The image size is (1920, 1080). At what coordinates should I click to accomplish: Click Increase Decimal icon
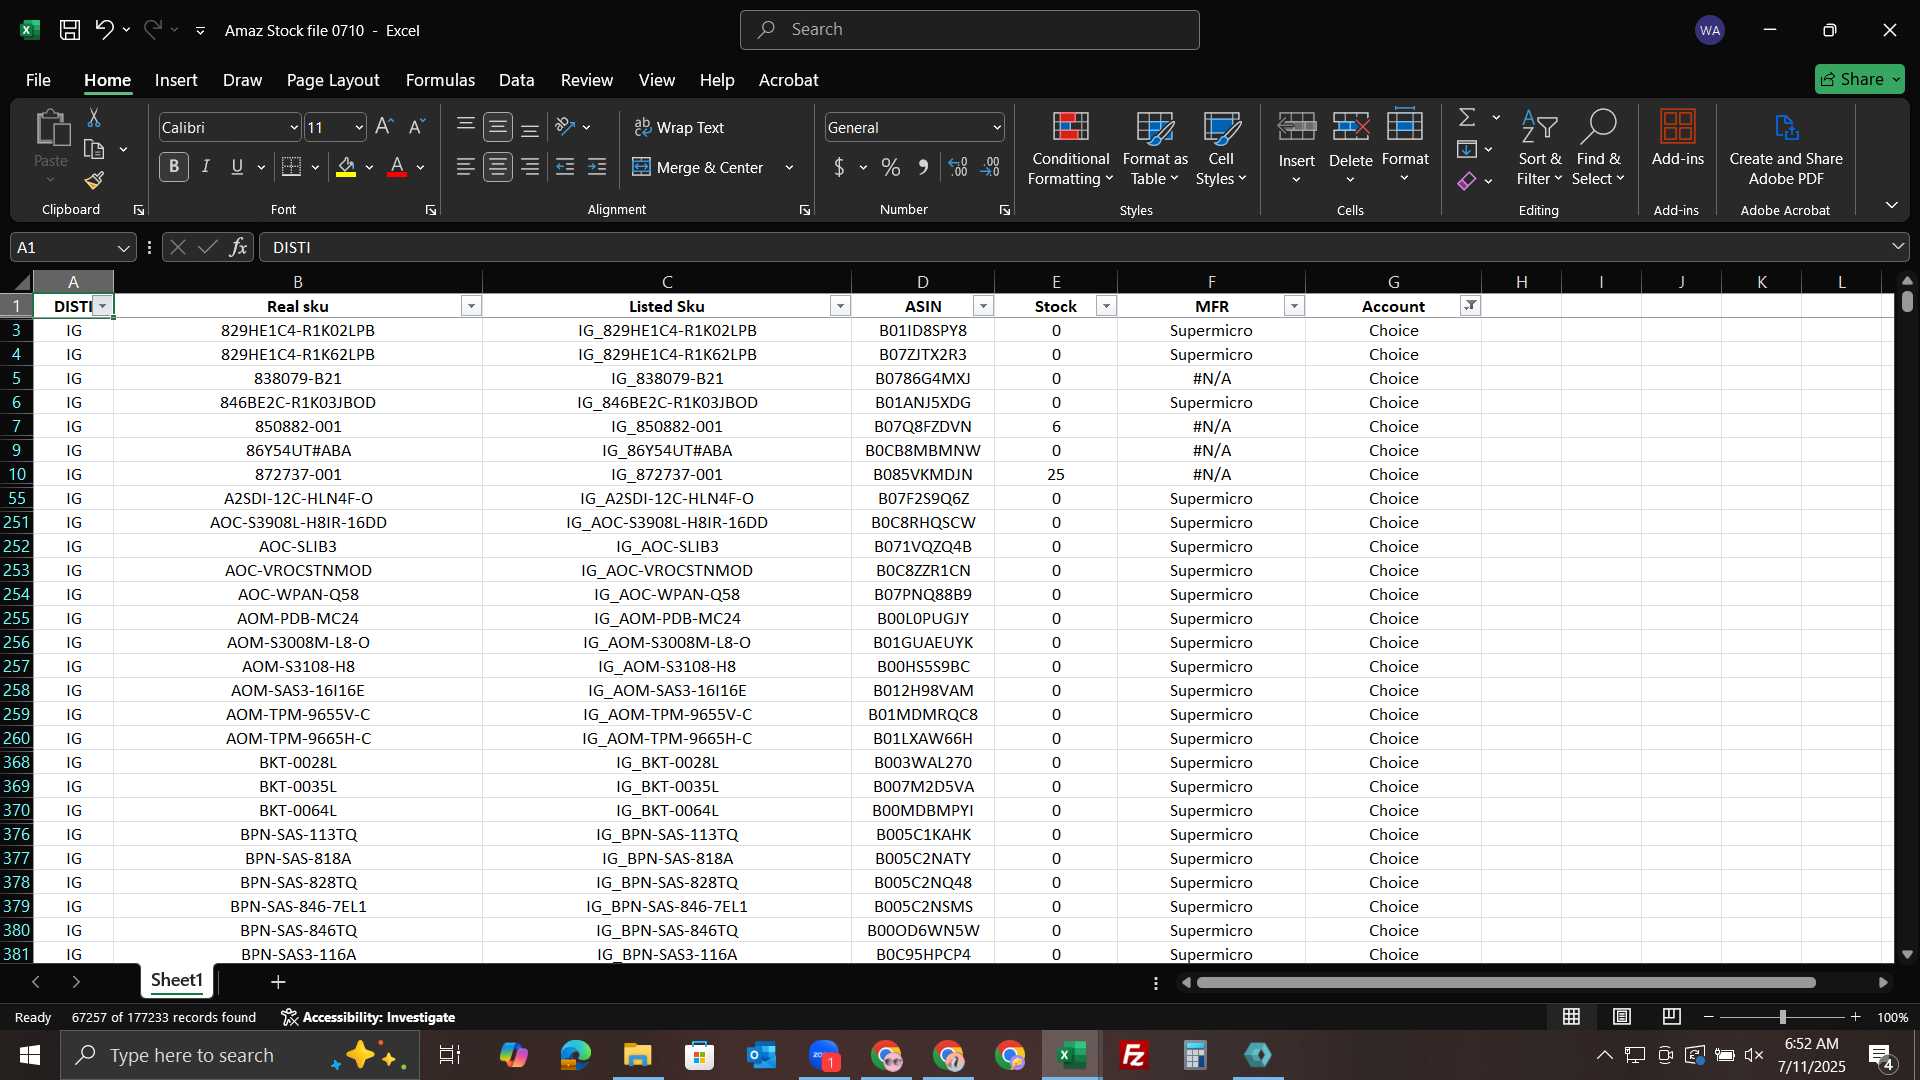[958, 167]
